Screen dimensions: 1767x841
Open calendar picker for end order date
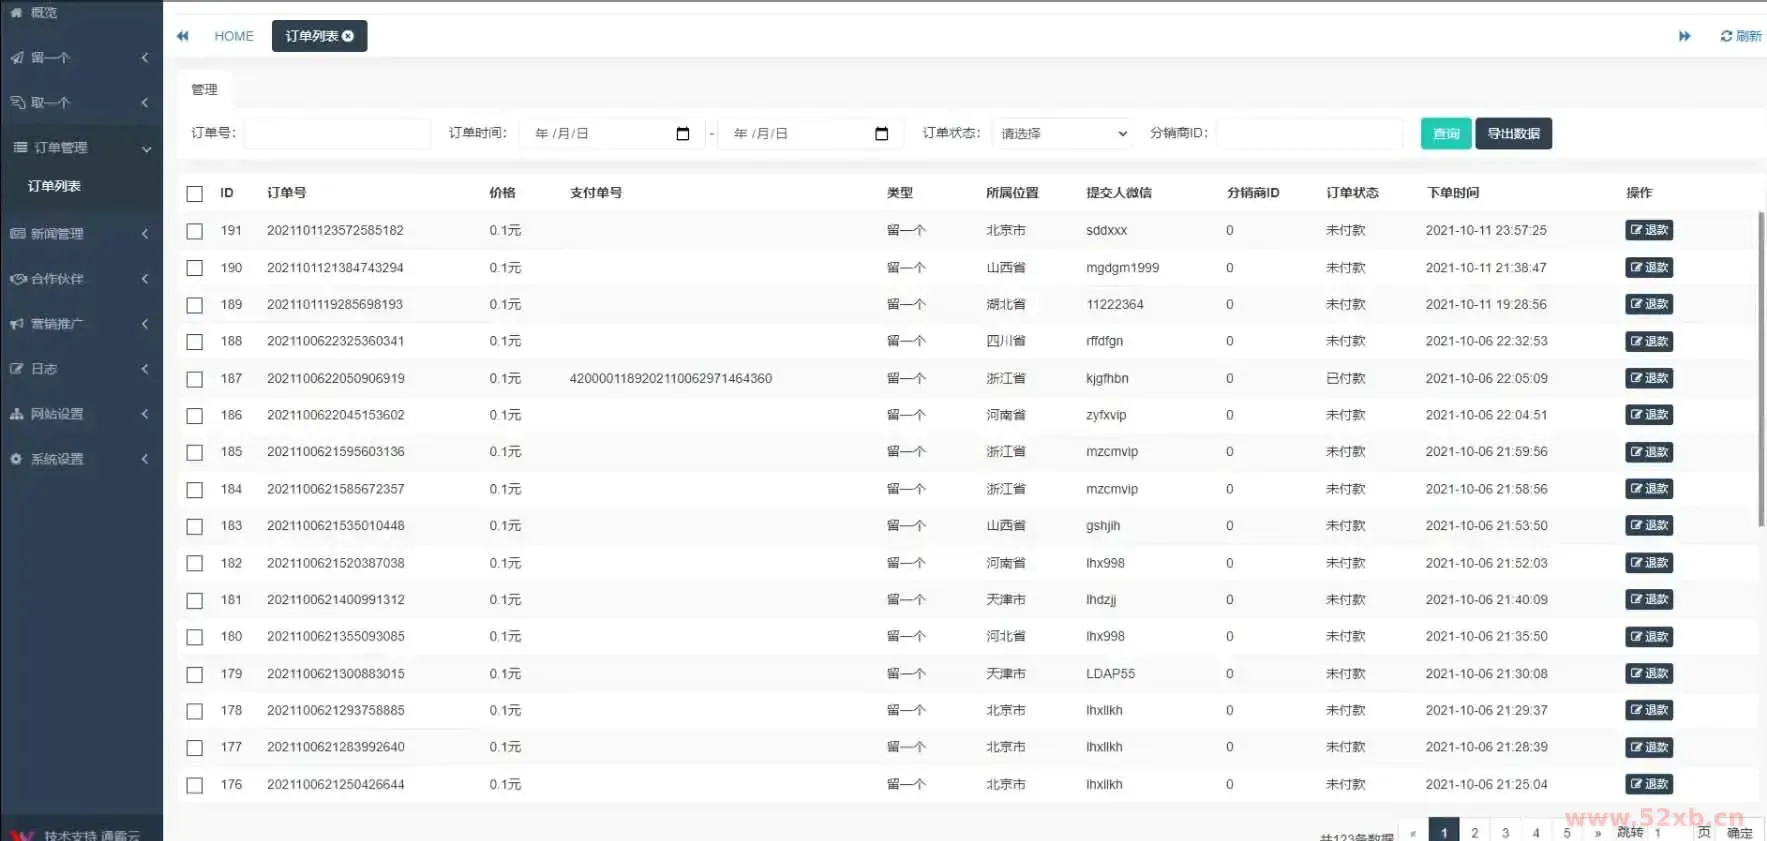[x=881, y=134]
